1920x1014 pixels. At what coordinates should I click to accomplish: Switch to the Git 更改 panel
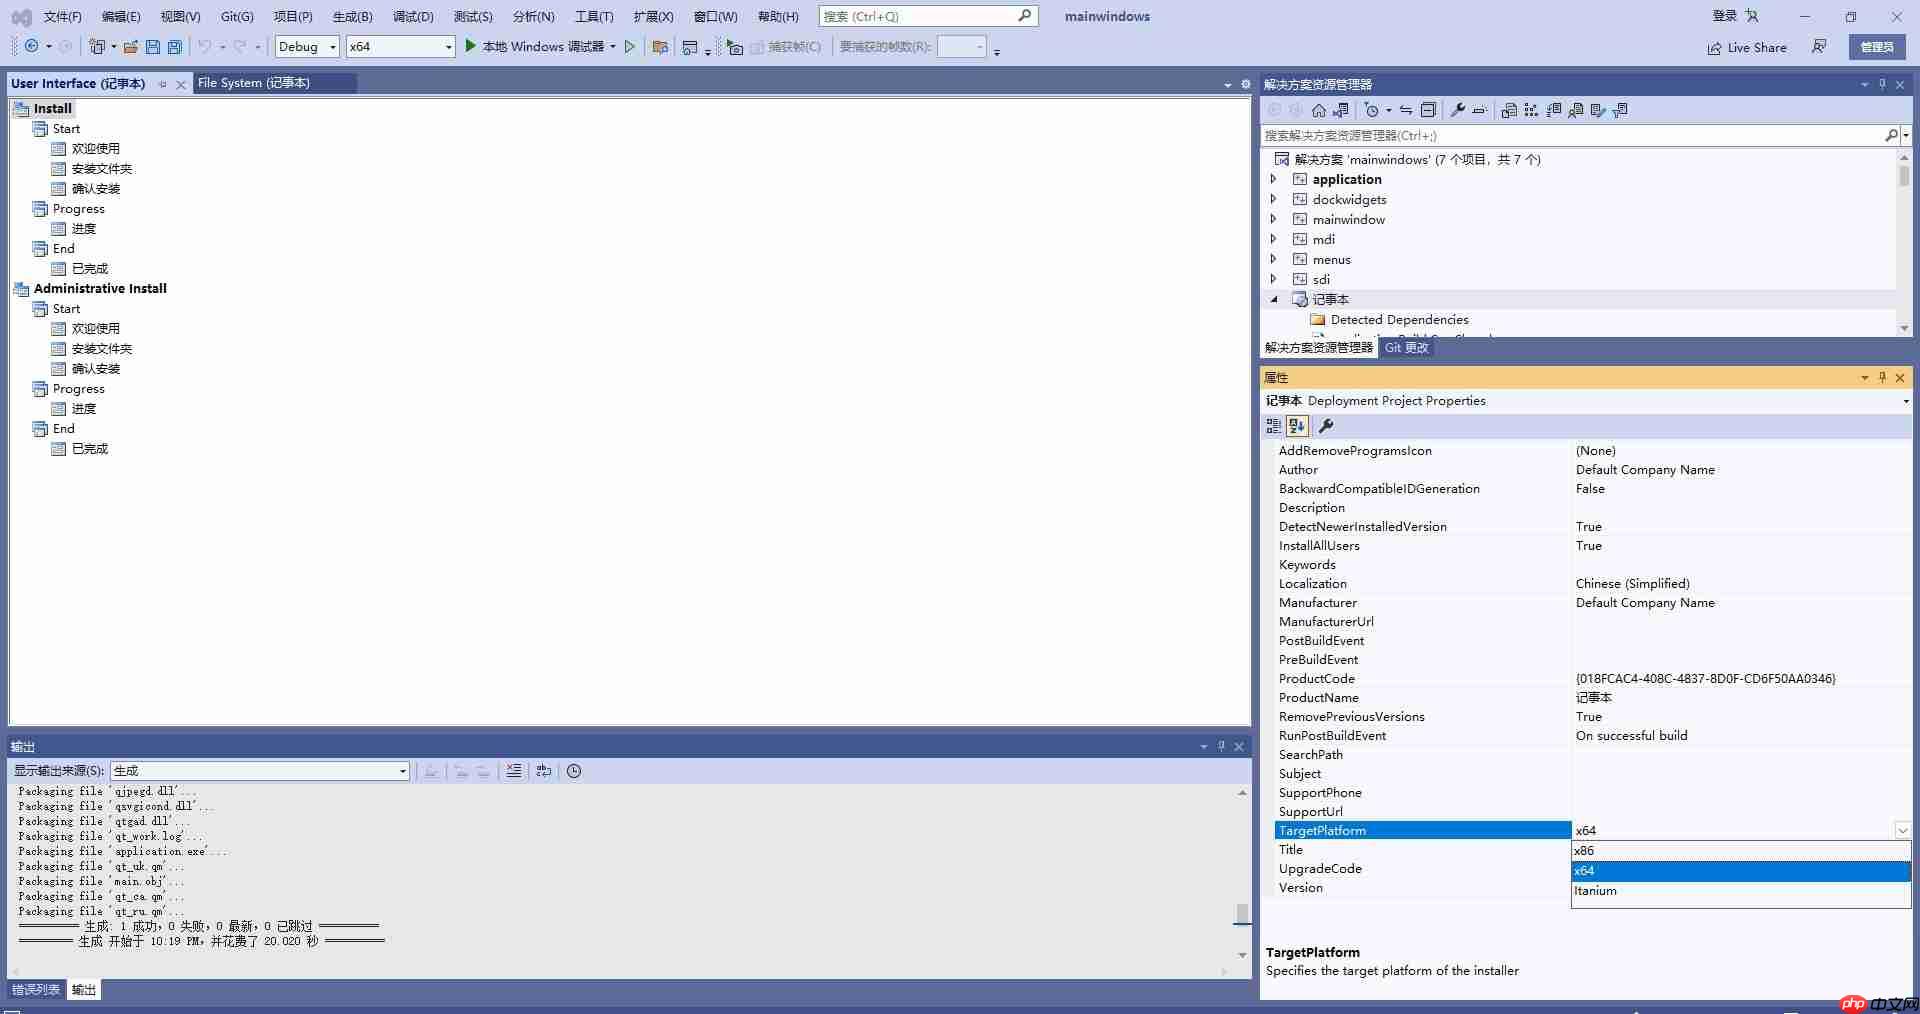(1406, 347)
